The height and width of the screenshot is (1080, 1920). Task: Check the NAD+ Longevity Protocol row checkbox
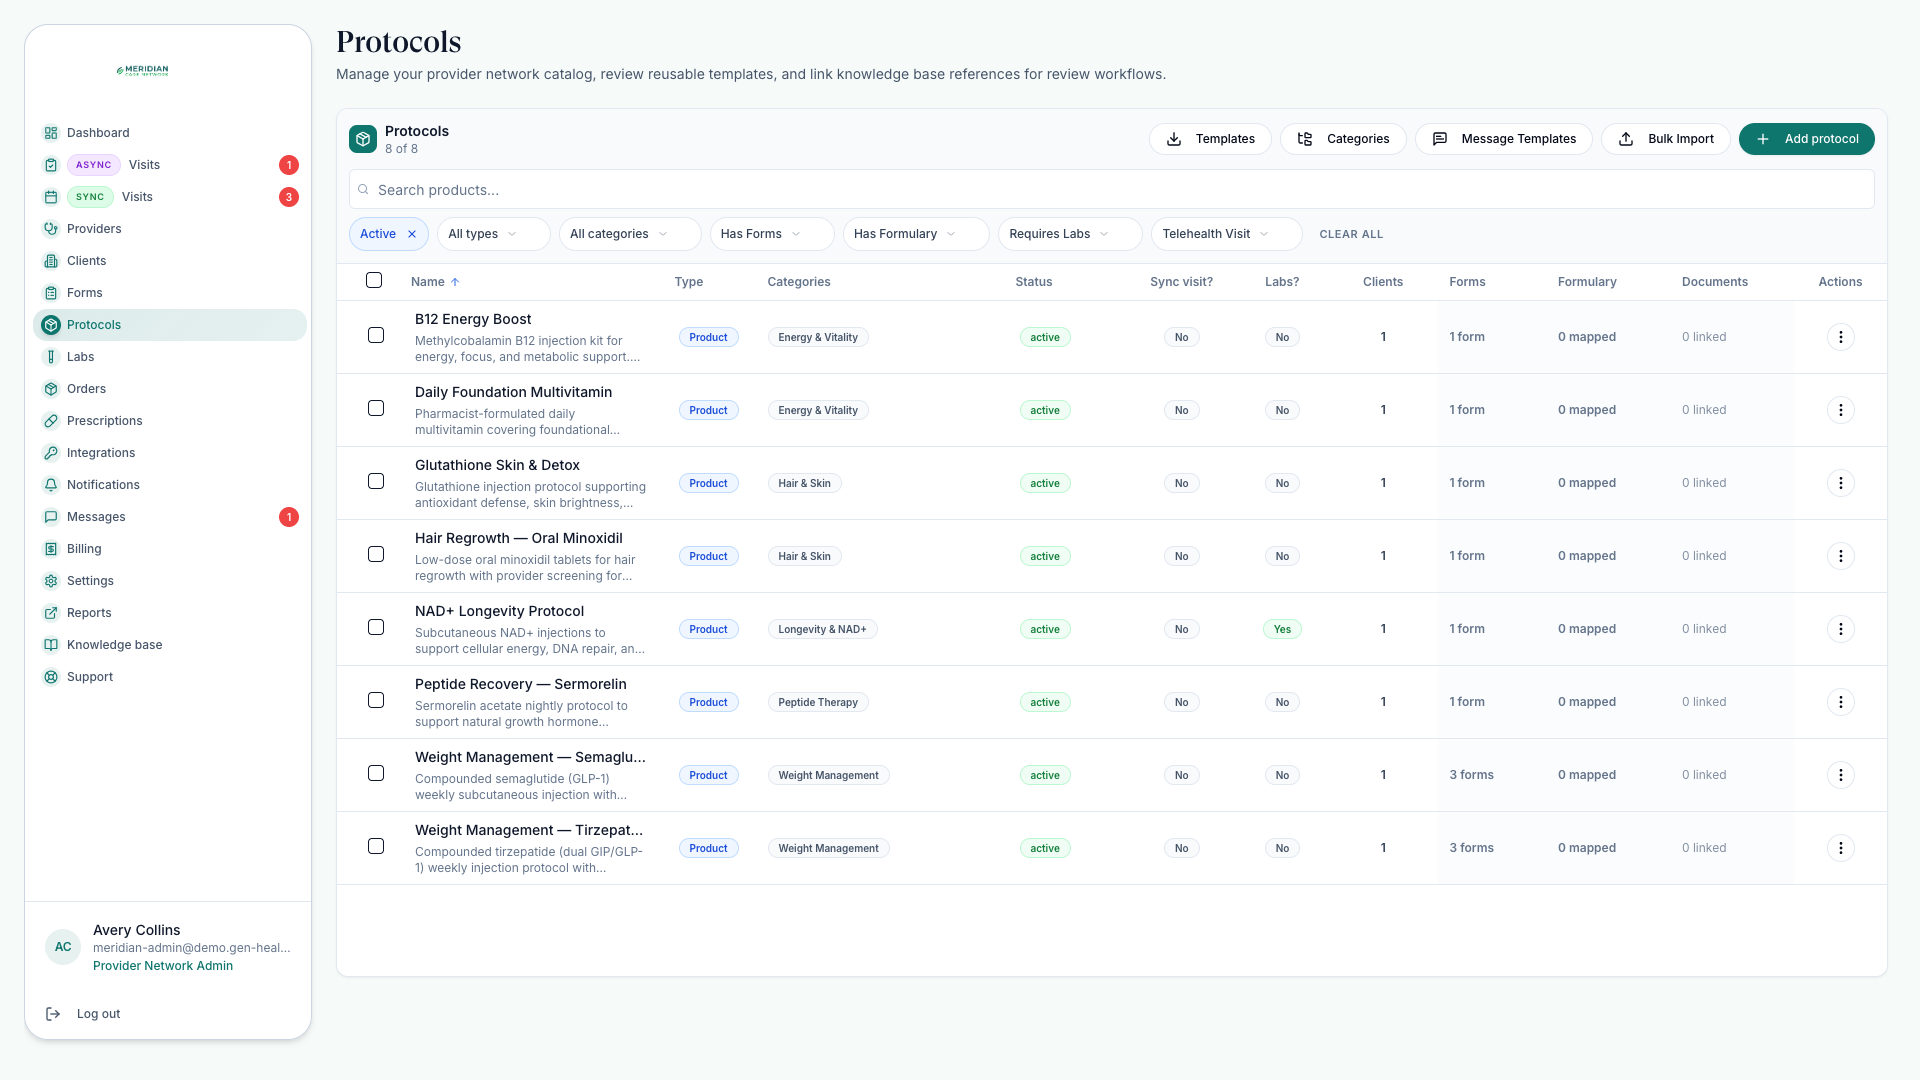[x=376, y=627]
